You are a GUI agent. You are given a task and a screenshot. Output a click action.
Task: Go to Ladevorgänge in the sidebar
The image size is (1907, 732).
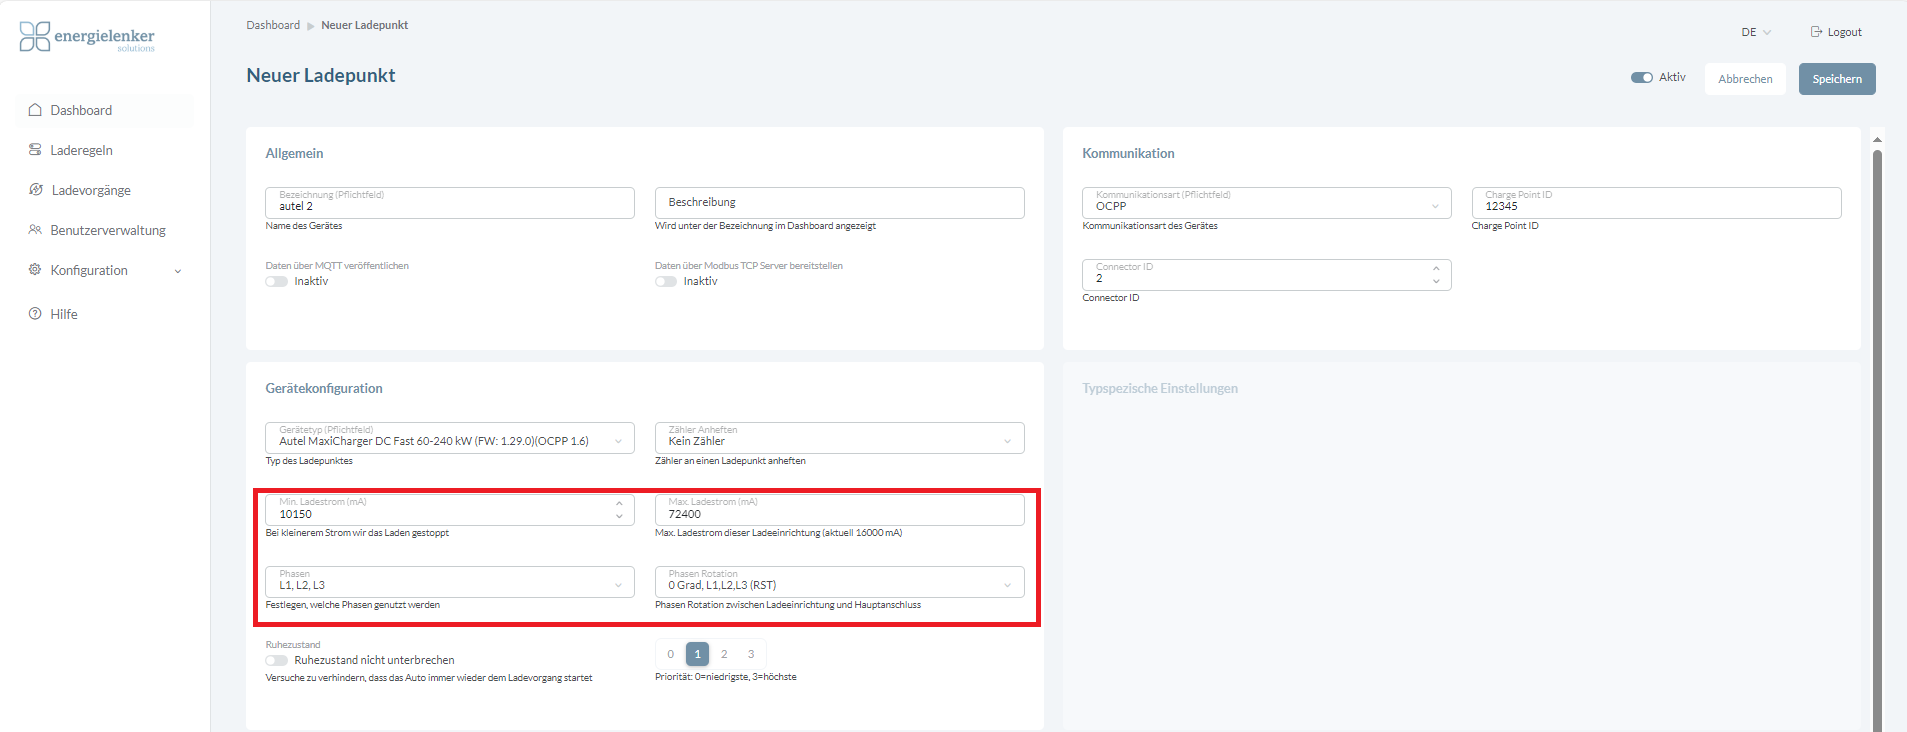pyautogui.click(x=91, y=190)
